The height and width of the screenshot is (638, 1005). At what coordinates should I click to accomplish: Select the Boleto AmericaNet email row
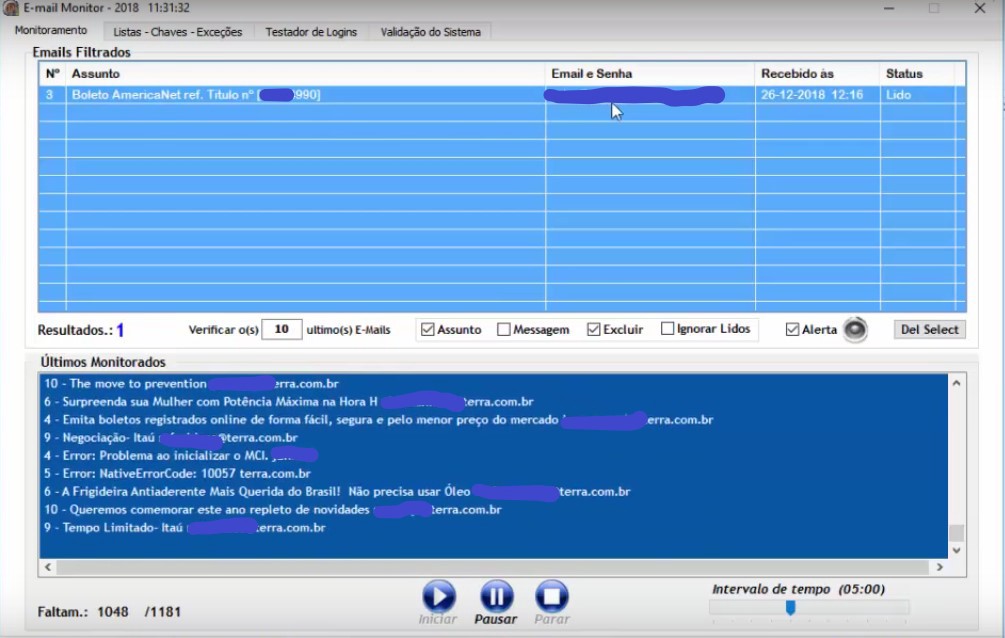pos(300,95)
